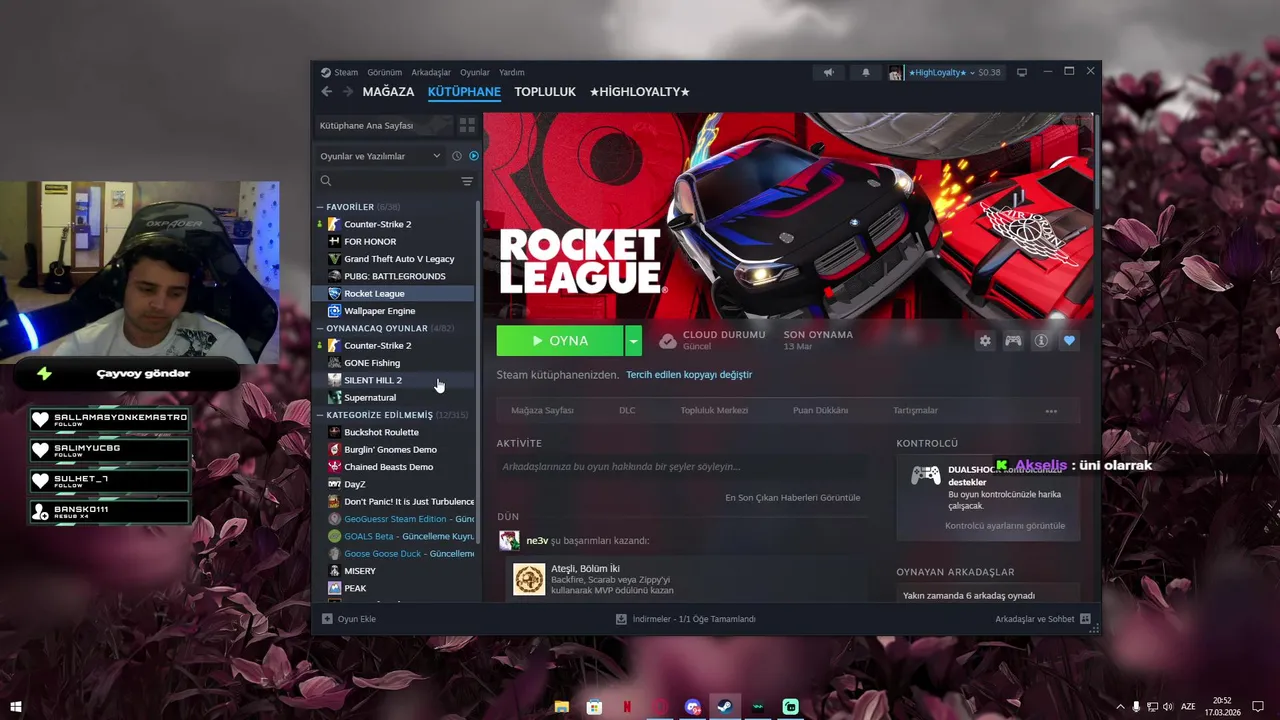Switch to Big Picture mode icon
Image resolution: width=1280 pixels, height=720 pixels.
pyautogui.click(x=1022, y=72)
